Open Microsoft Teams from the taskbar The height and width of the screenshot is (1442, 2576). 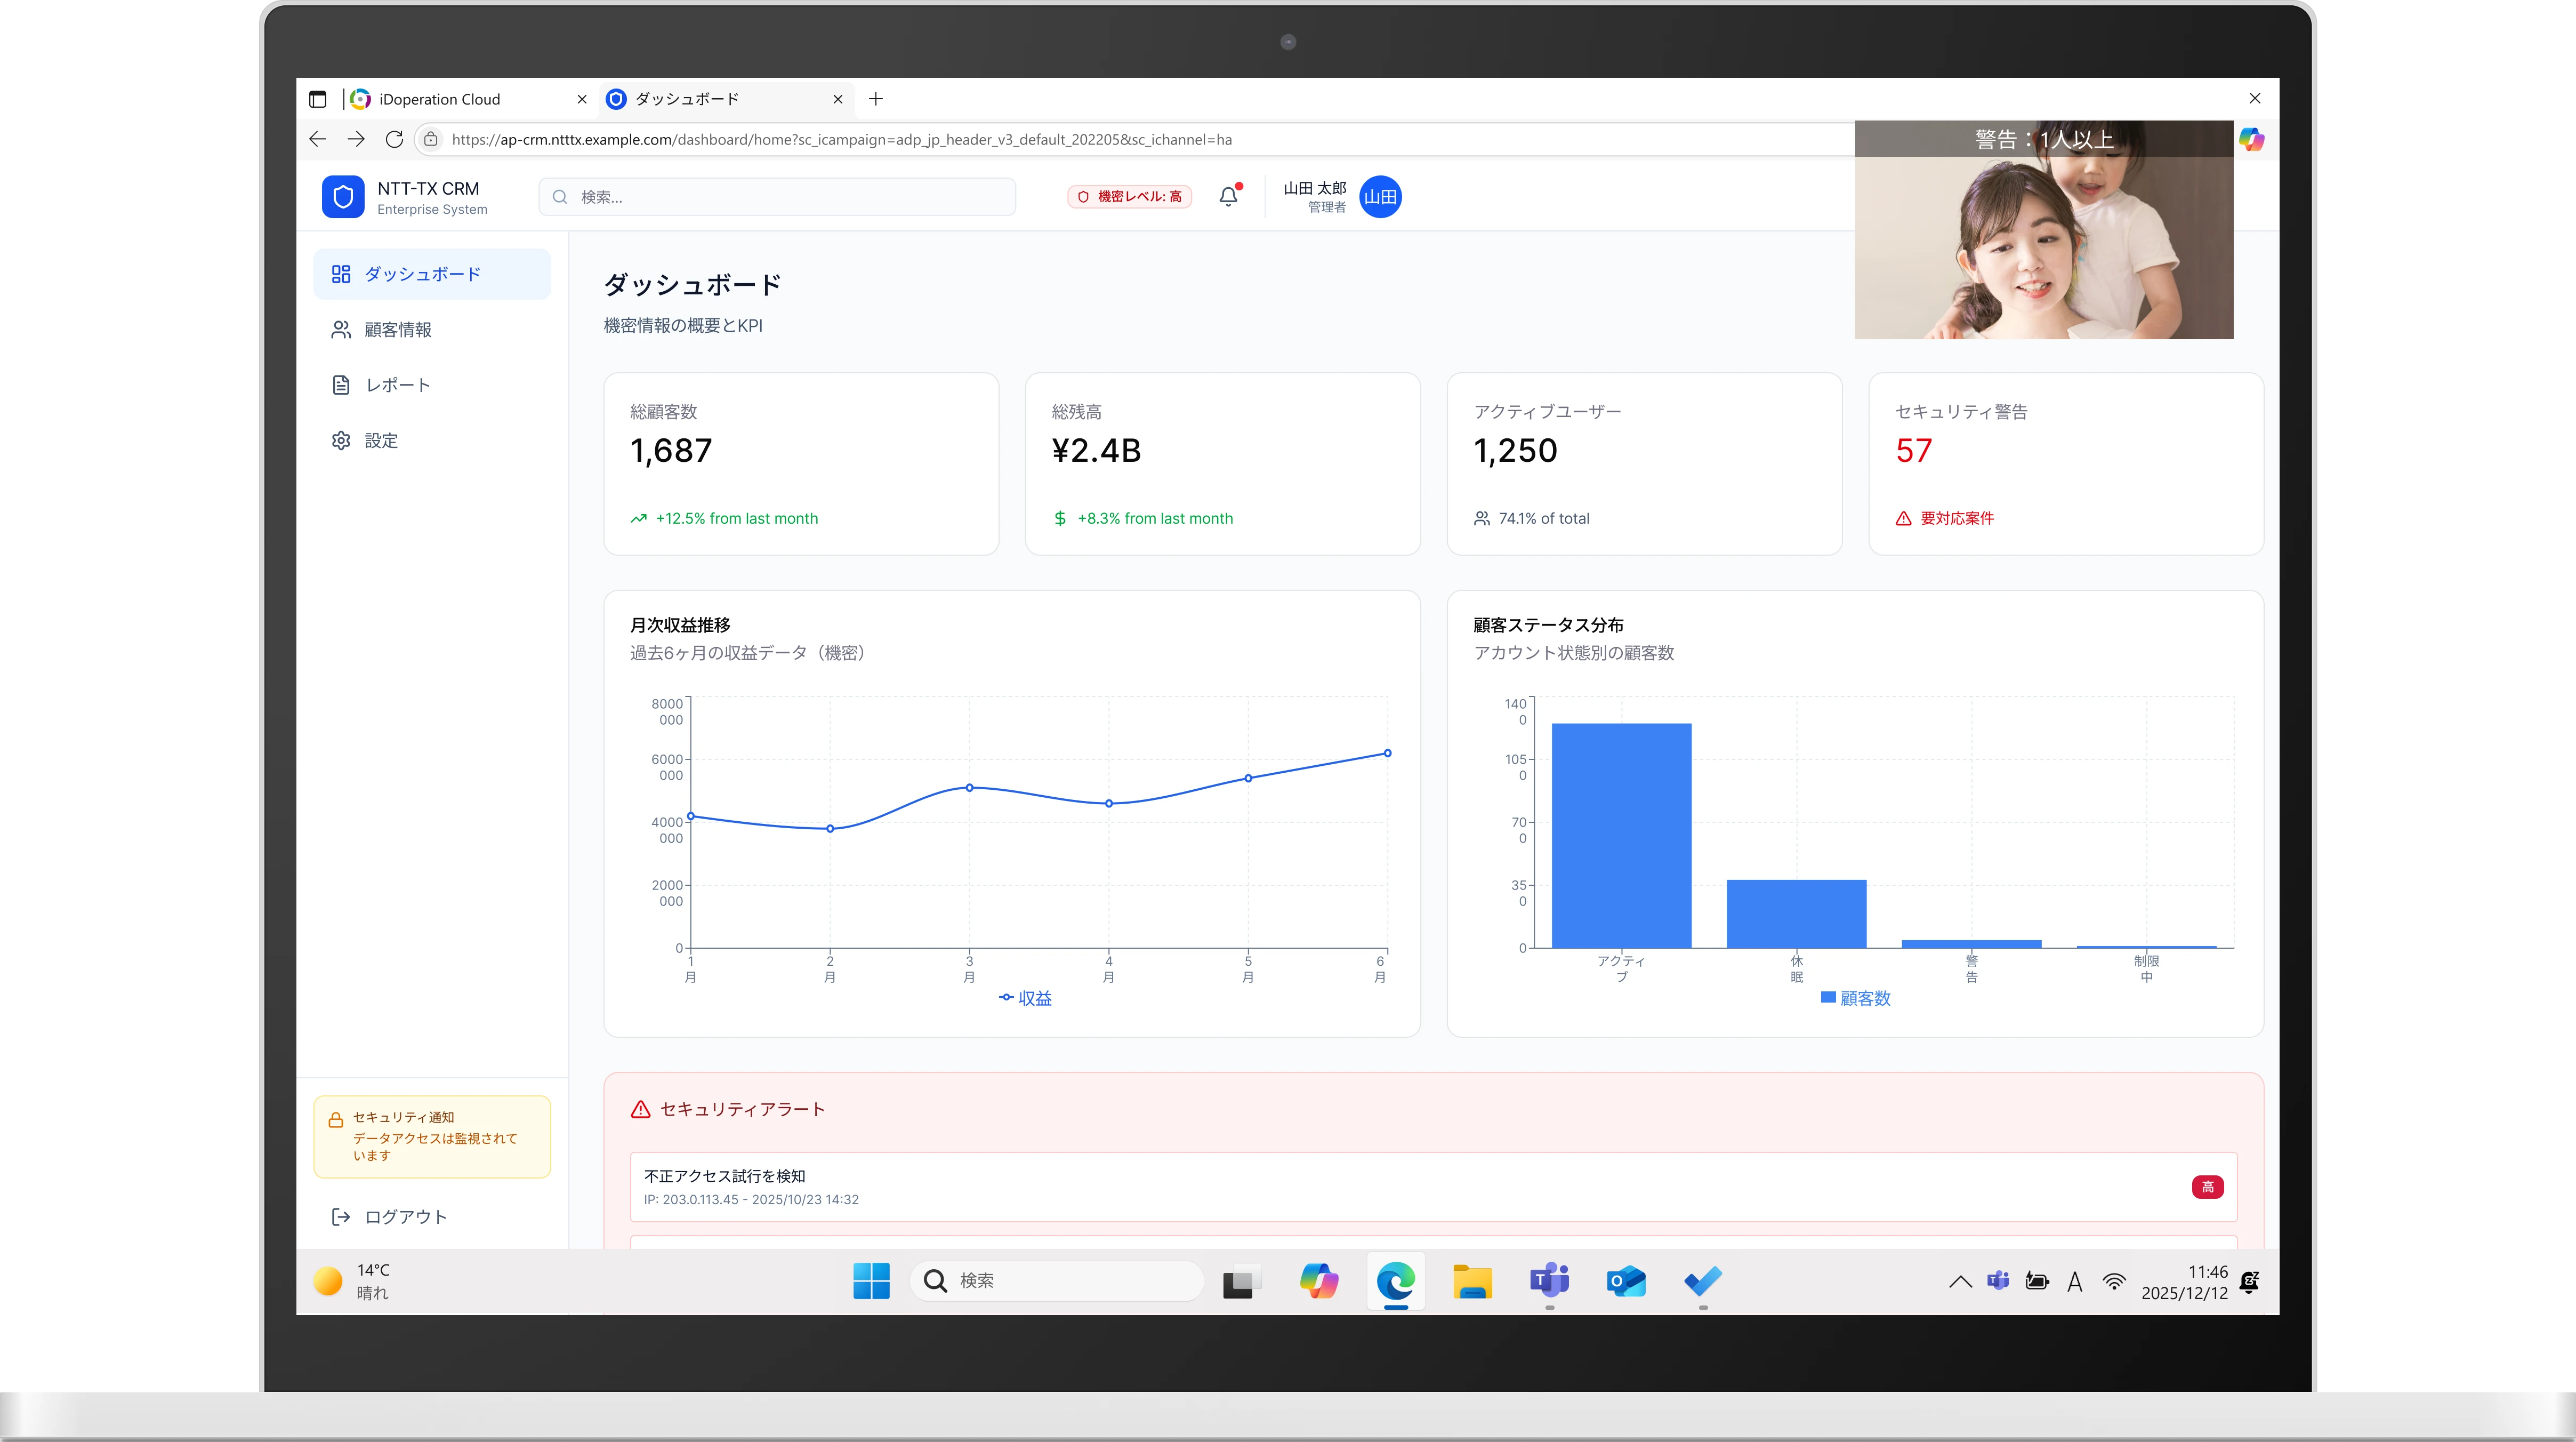[x=1549, y=1281]
